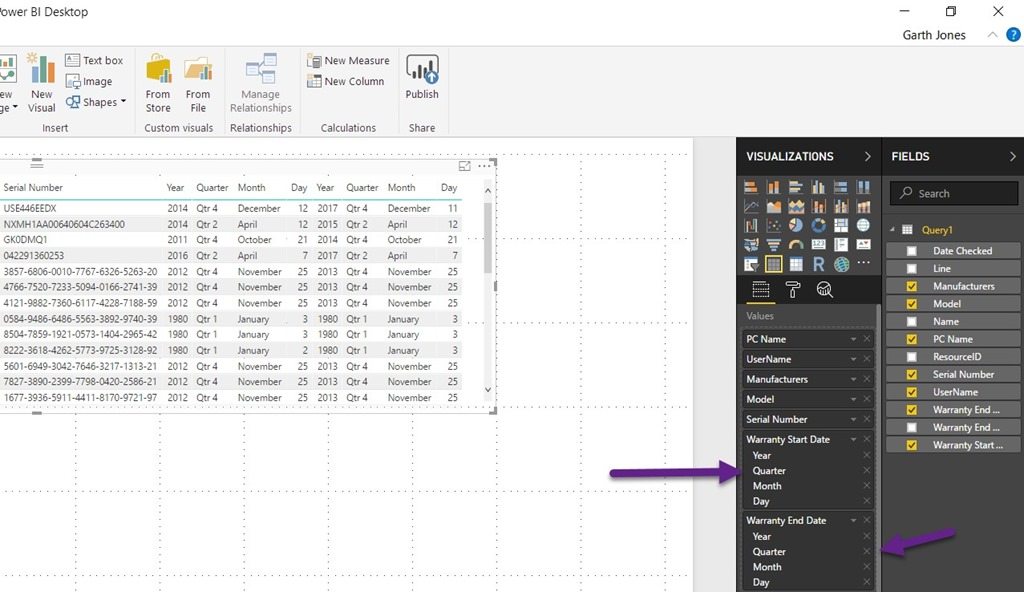Select the Map globe visual
The height and width of the screenshot is (592, 1024).
point(863,226)
